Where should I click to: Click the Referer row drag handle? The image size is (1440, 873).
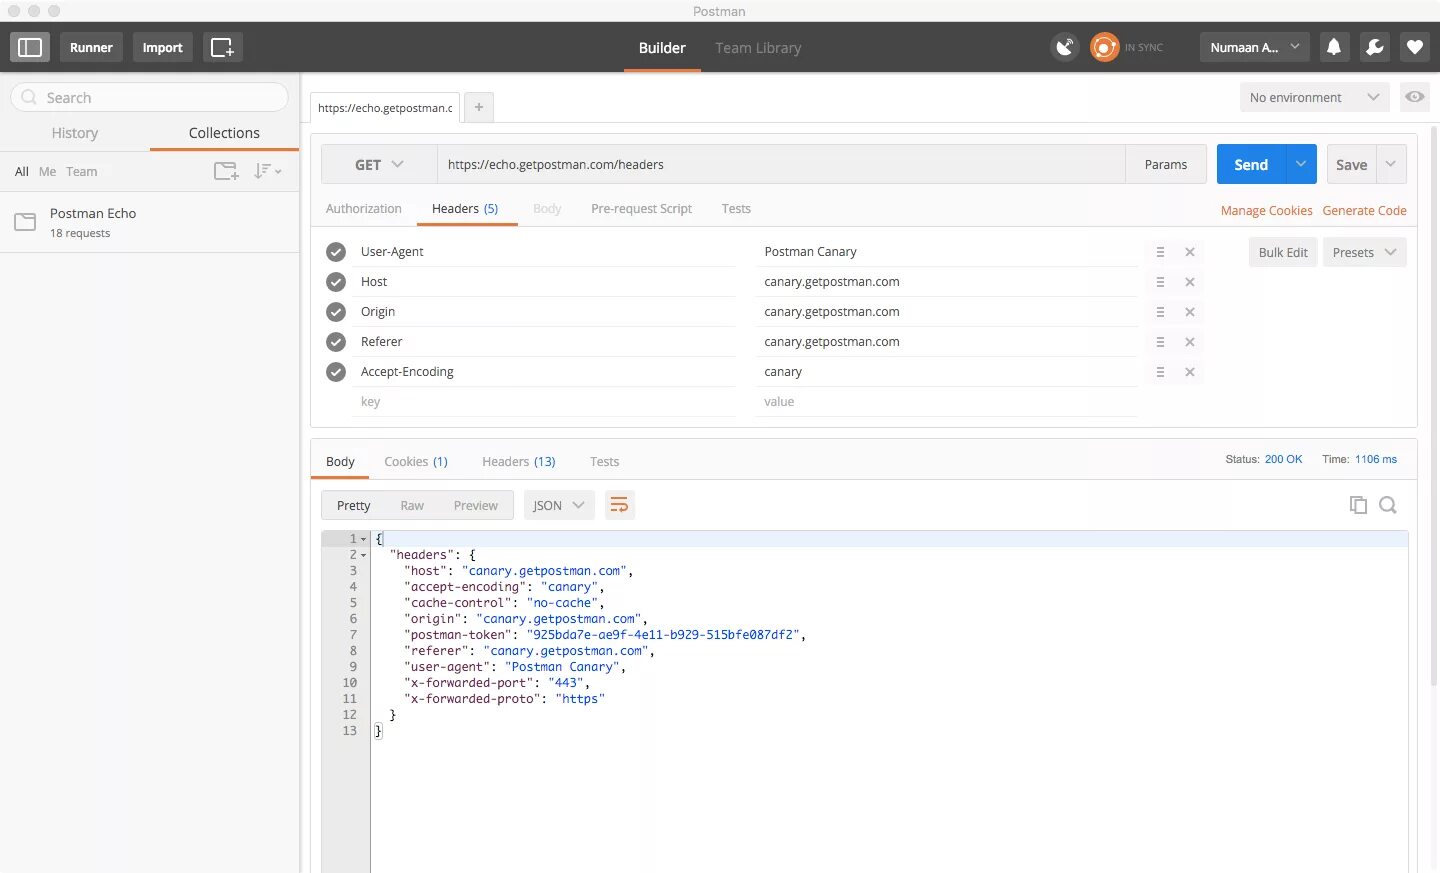pos(1160,342)
